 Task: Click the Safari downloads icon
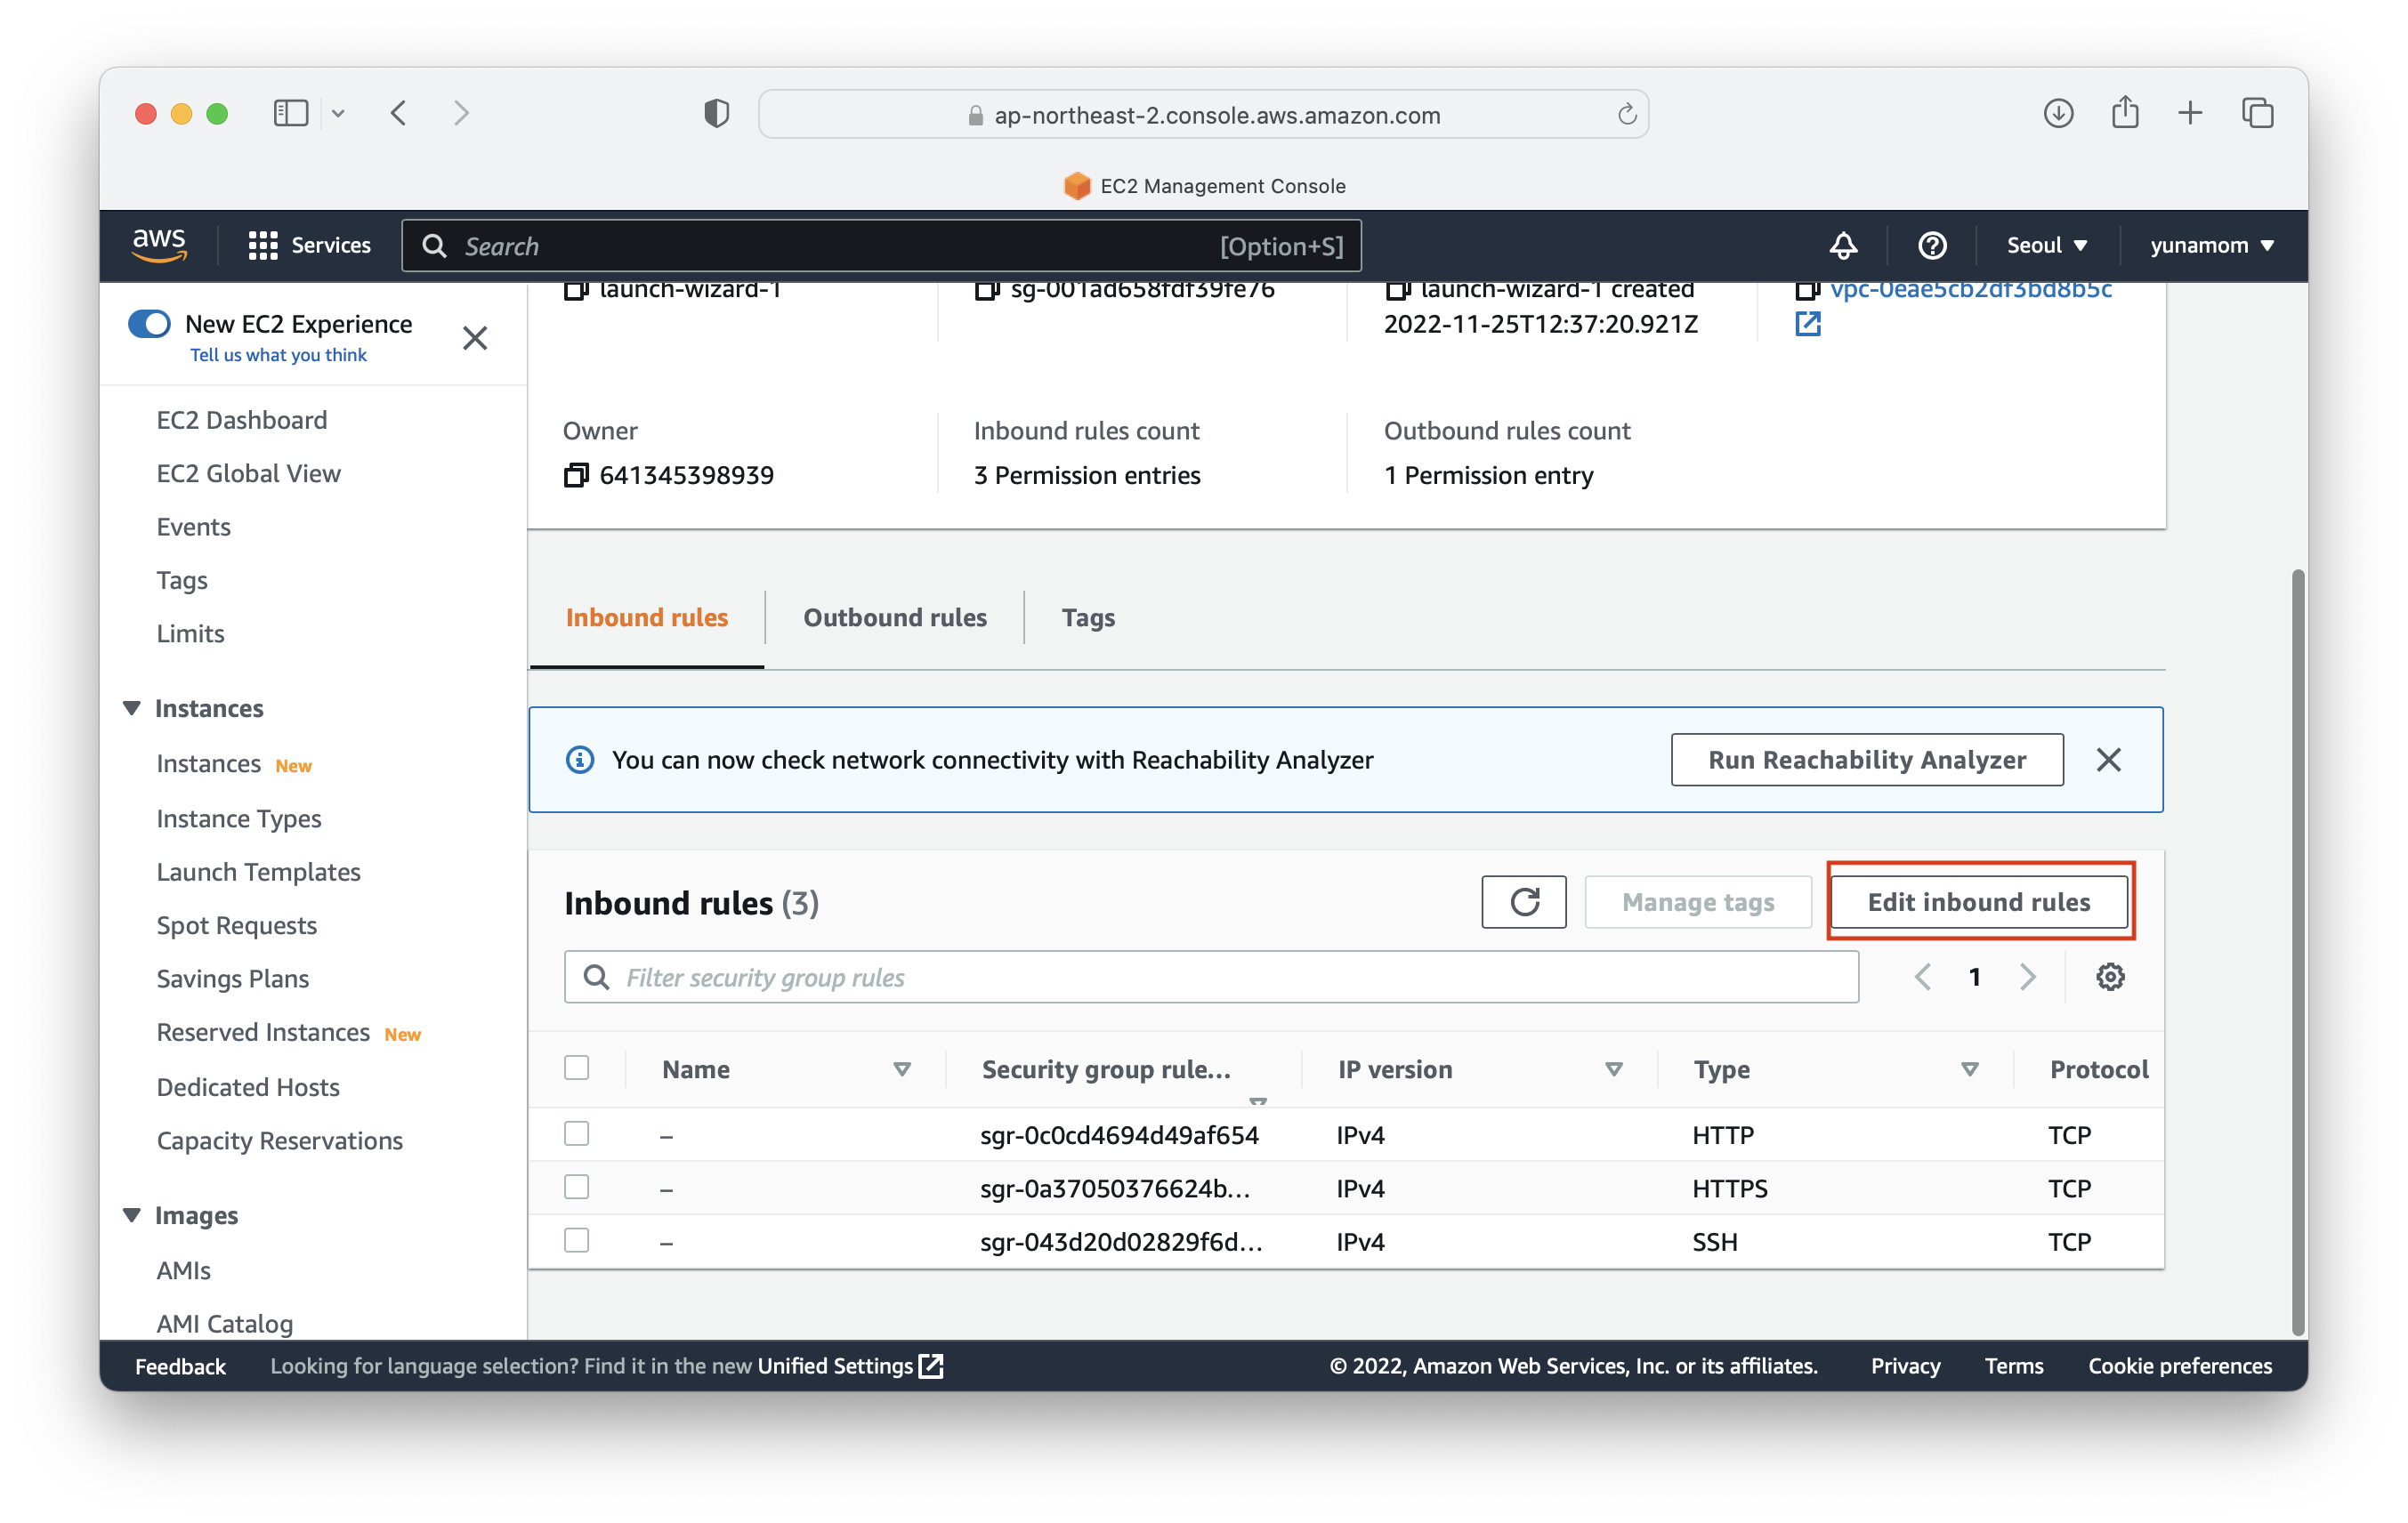pyautogui.click(x=2057, y=113)
